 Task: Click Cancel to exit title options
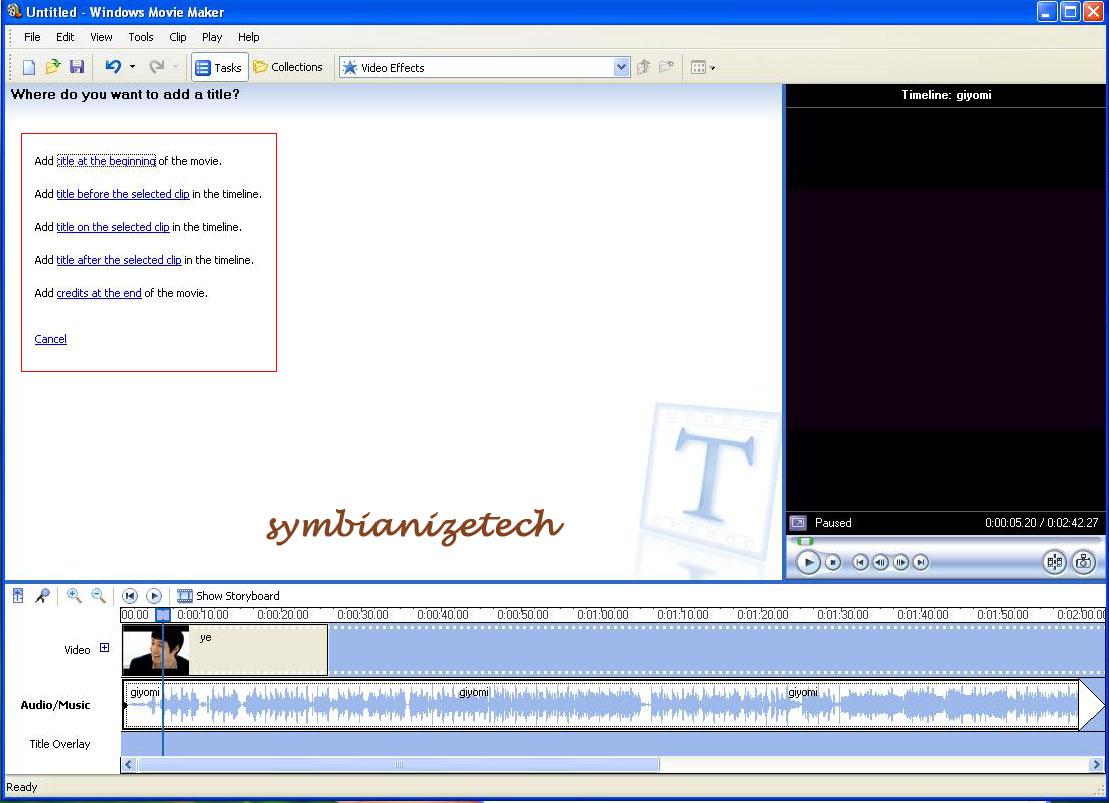click(x=50, y=339)
